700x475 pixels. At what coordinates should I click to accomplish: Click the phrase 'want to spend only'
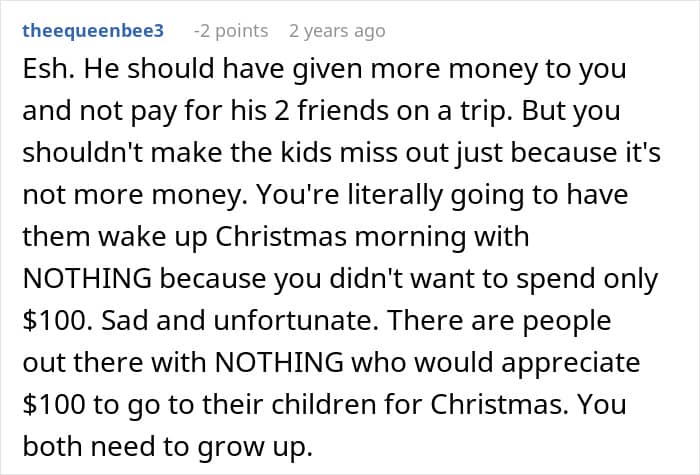coord(534,279)
